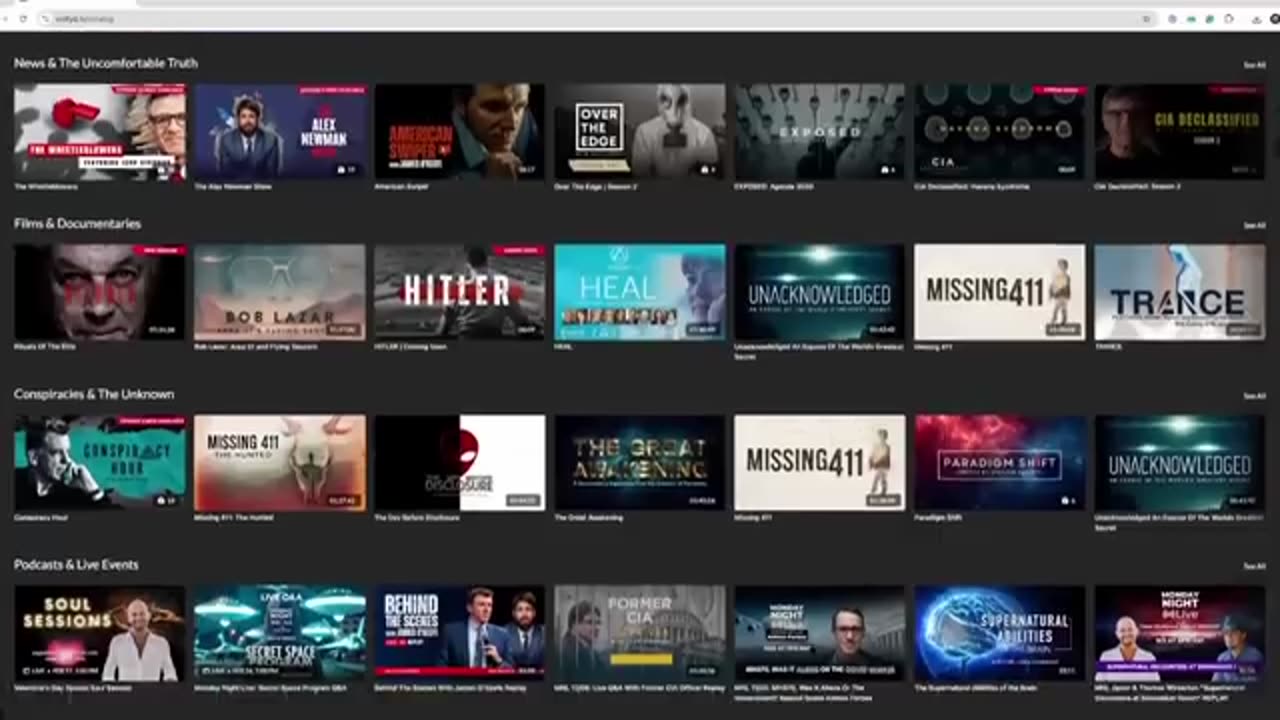The height and width of the screenshot is (720, 1280).
Task: Bookmark this page using the star icon
Action: [x=1146, y=19]
